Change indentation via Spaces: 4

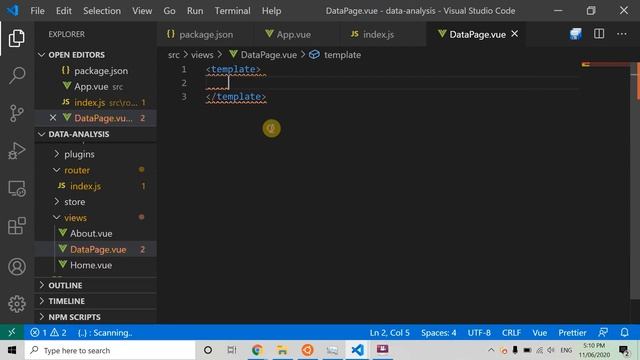pos(439,333)
